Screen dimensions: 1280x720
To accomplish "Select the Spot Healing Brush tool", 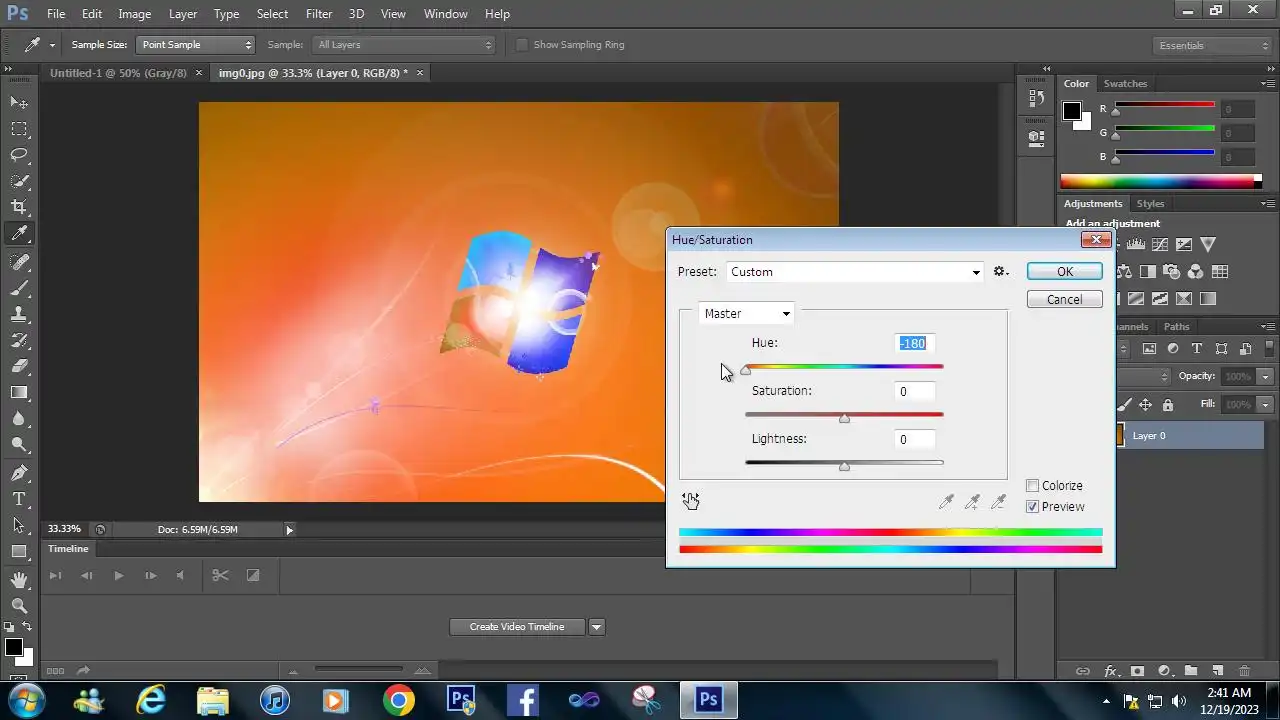I will (19, 261).
